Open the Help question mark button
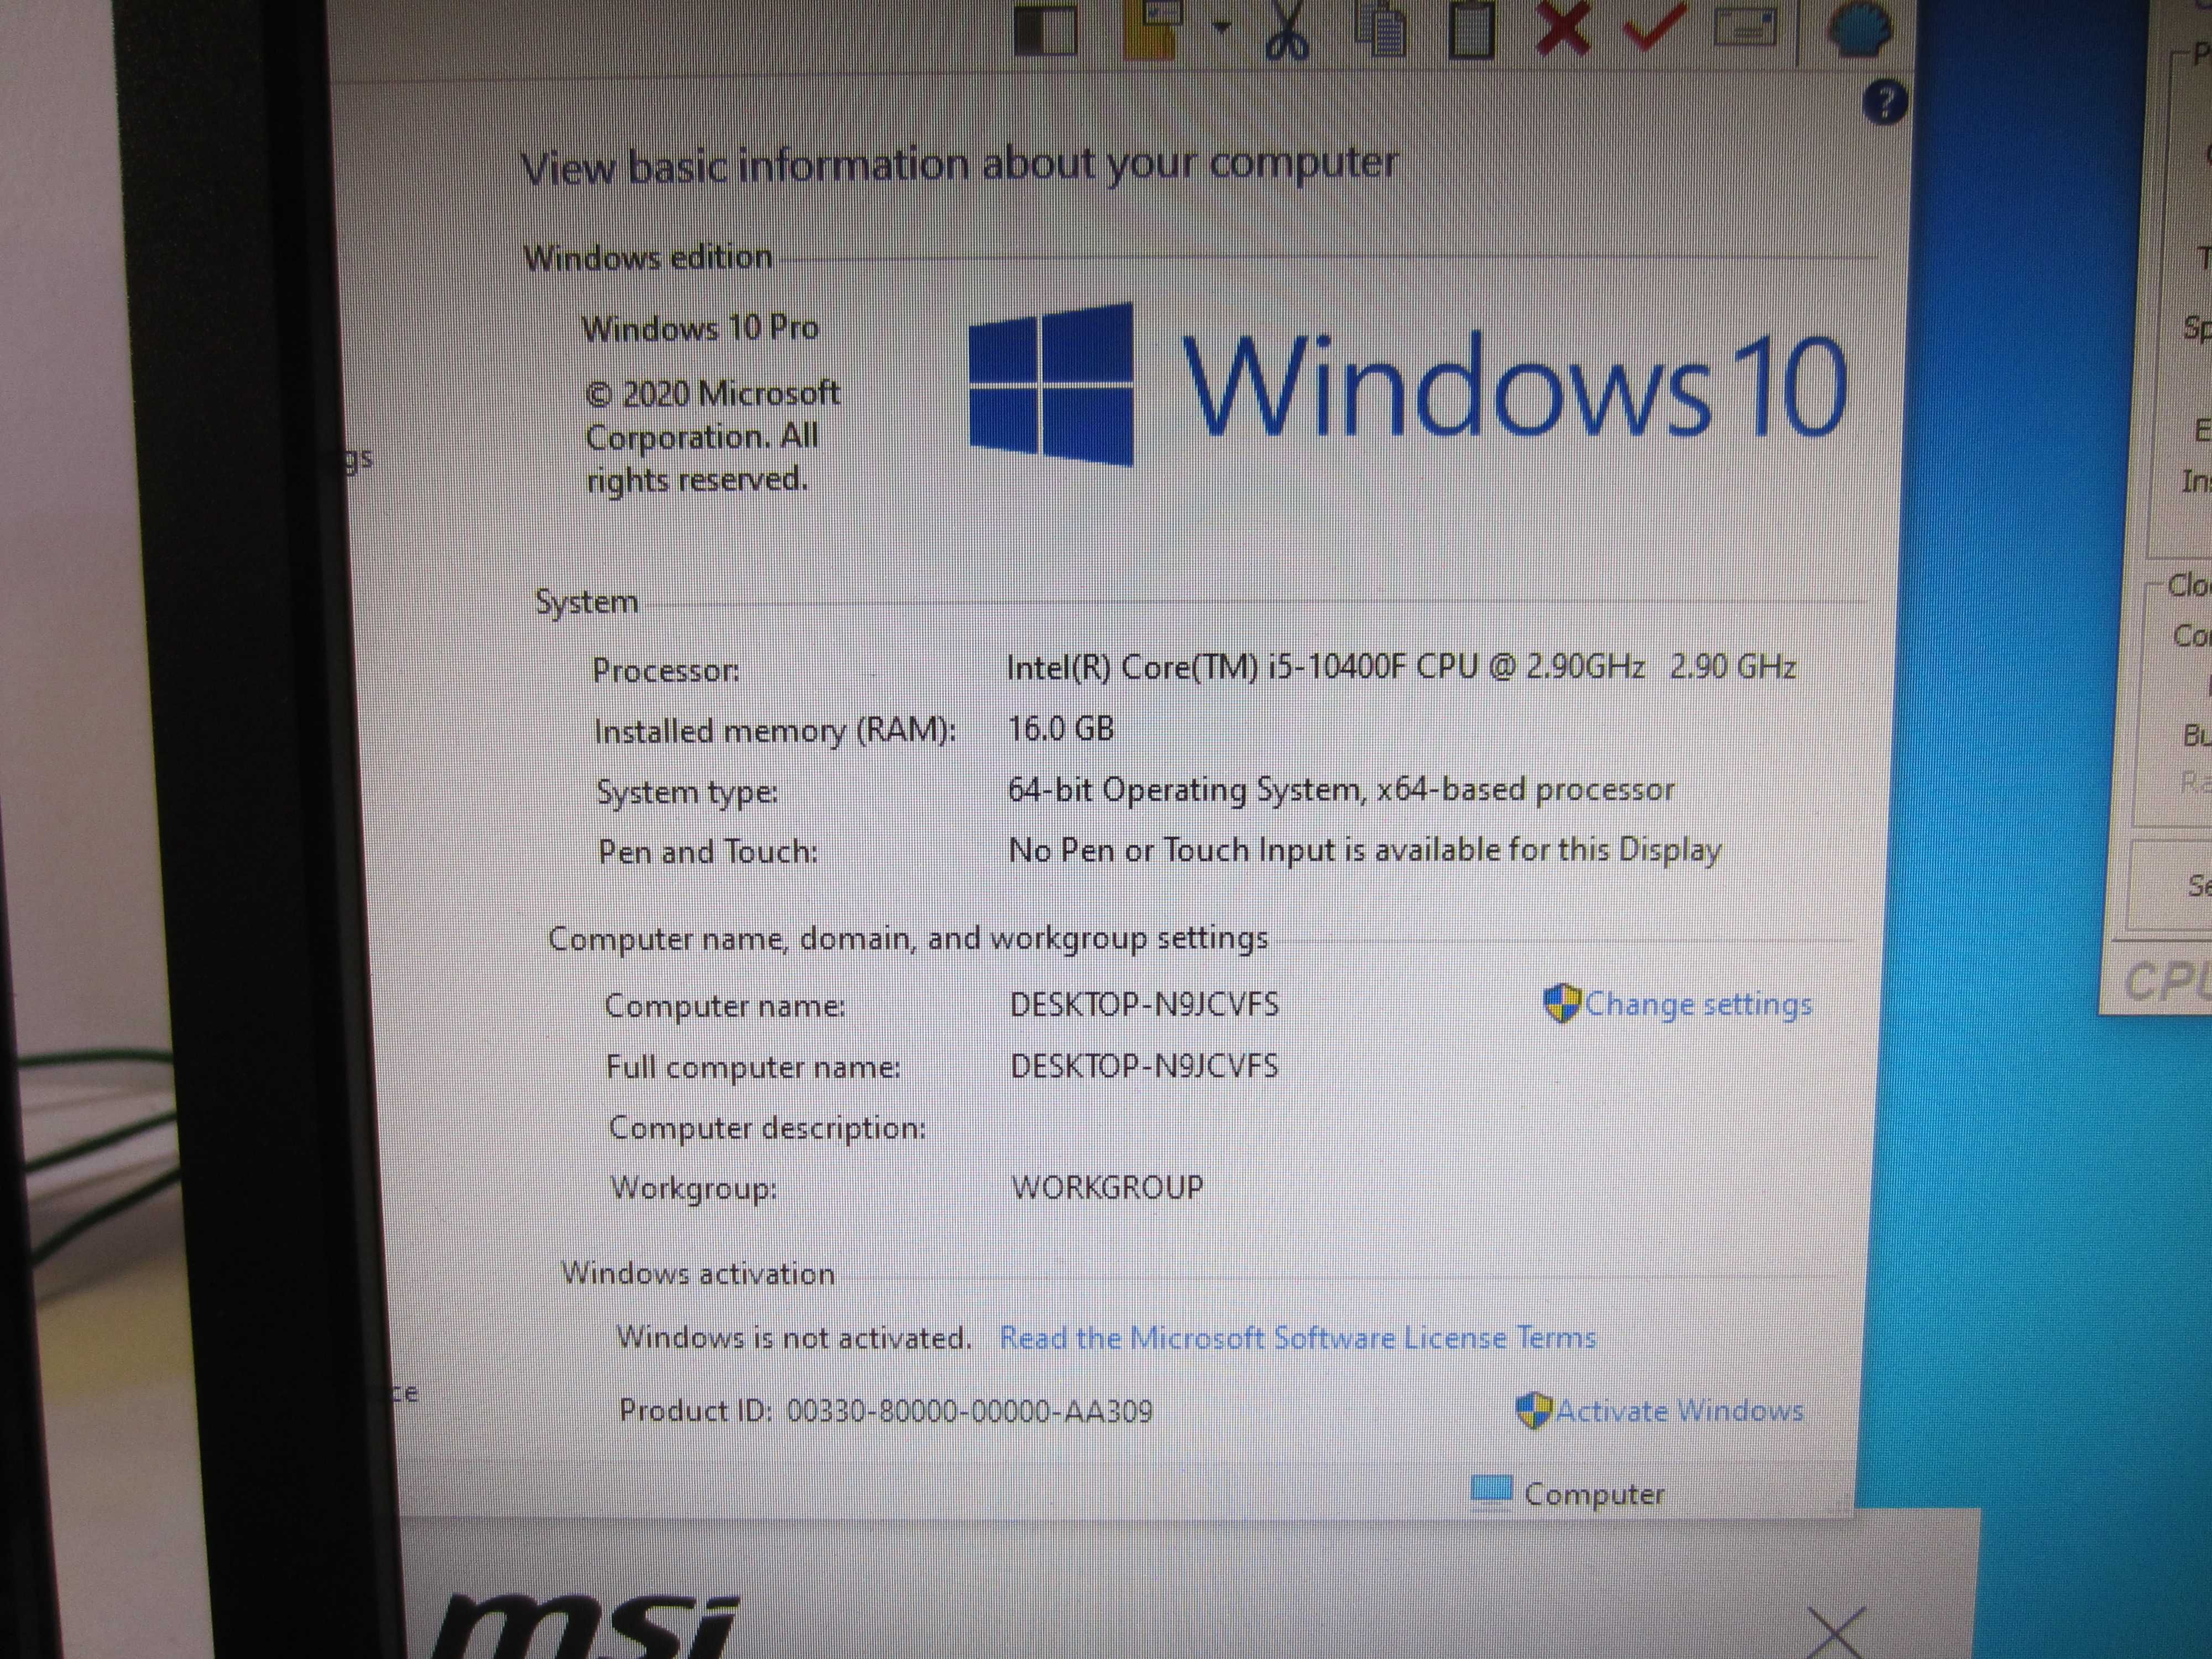The height and width of the screenshot is (1659, 2212). [x=1885, y=102]
